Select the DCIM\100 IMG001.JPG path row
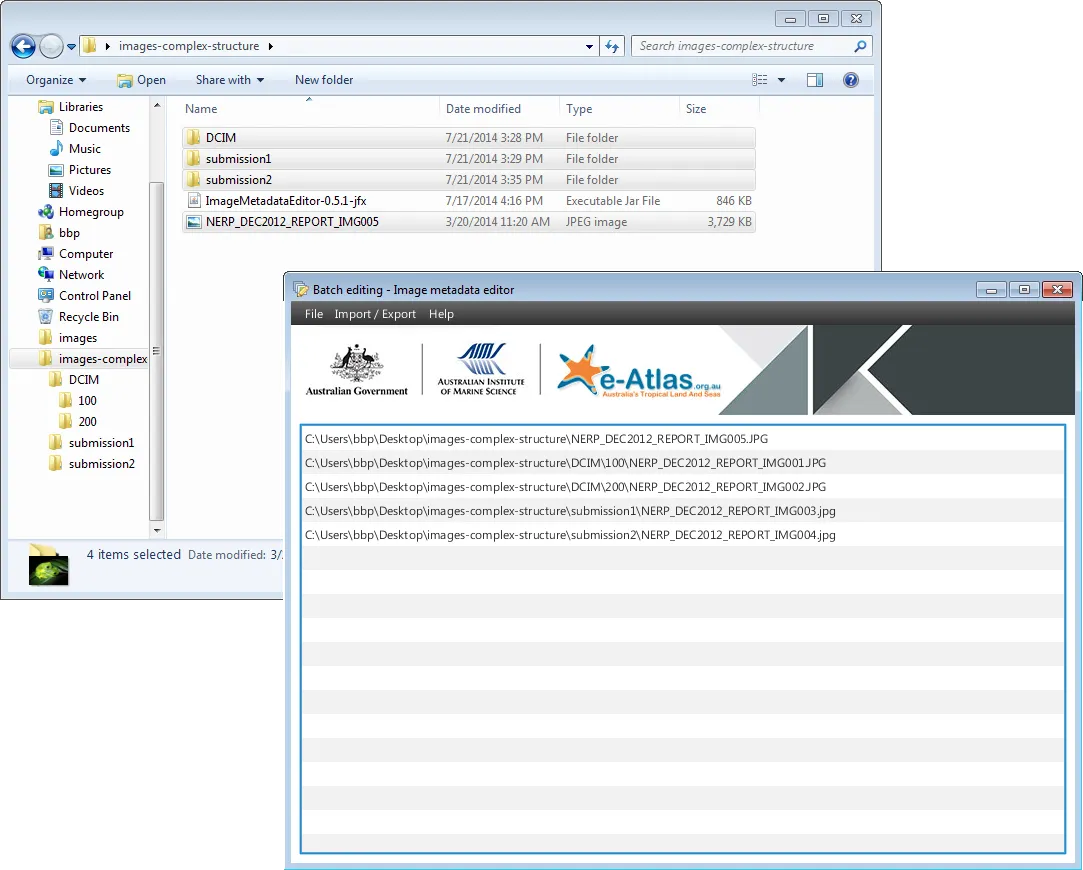The image size is (1083, 870). pos(683,463)
